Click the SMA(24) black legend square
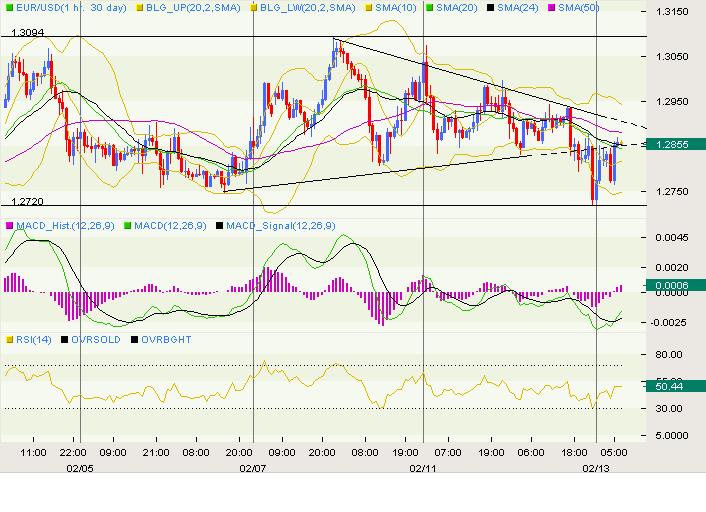706x512 pixels. (491, 8)
